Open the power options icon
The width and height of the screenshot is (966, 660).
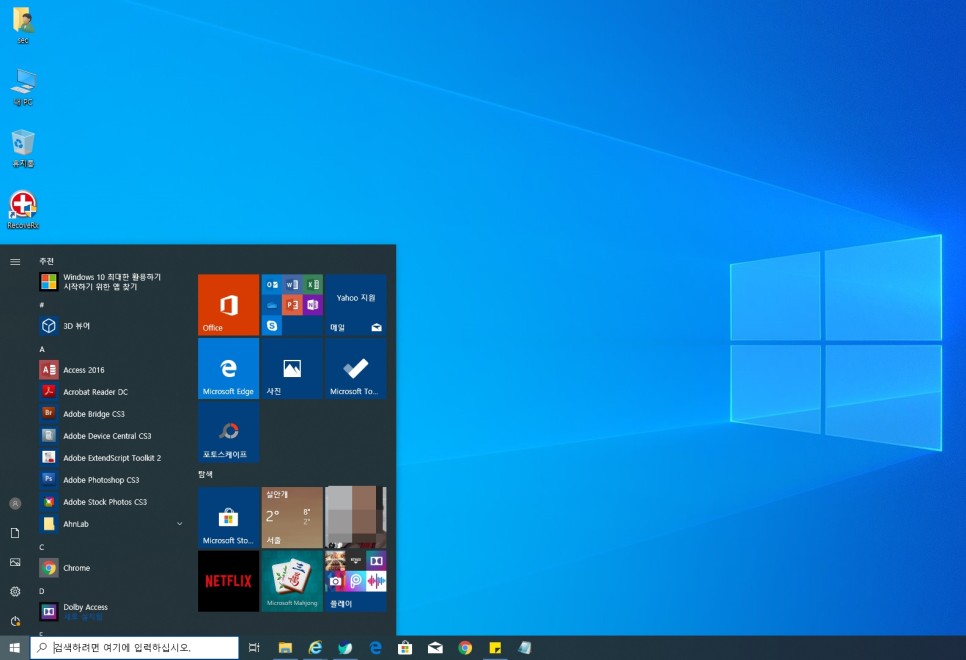(15, 621)
